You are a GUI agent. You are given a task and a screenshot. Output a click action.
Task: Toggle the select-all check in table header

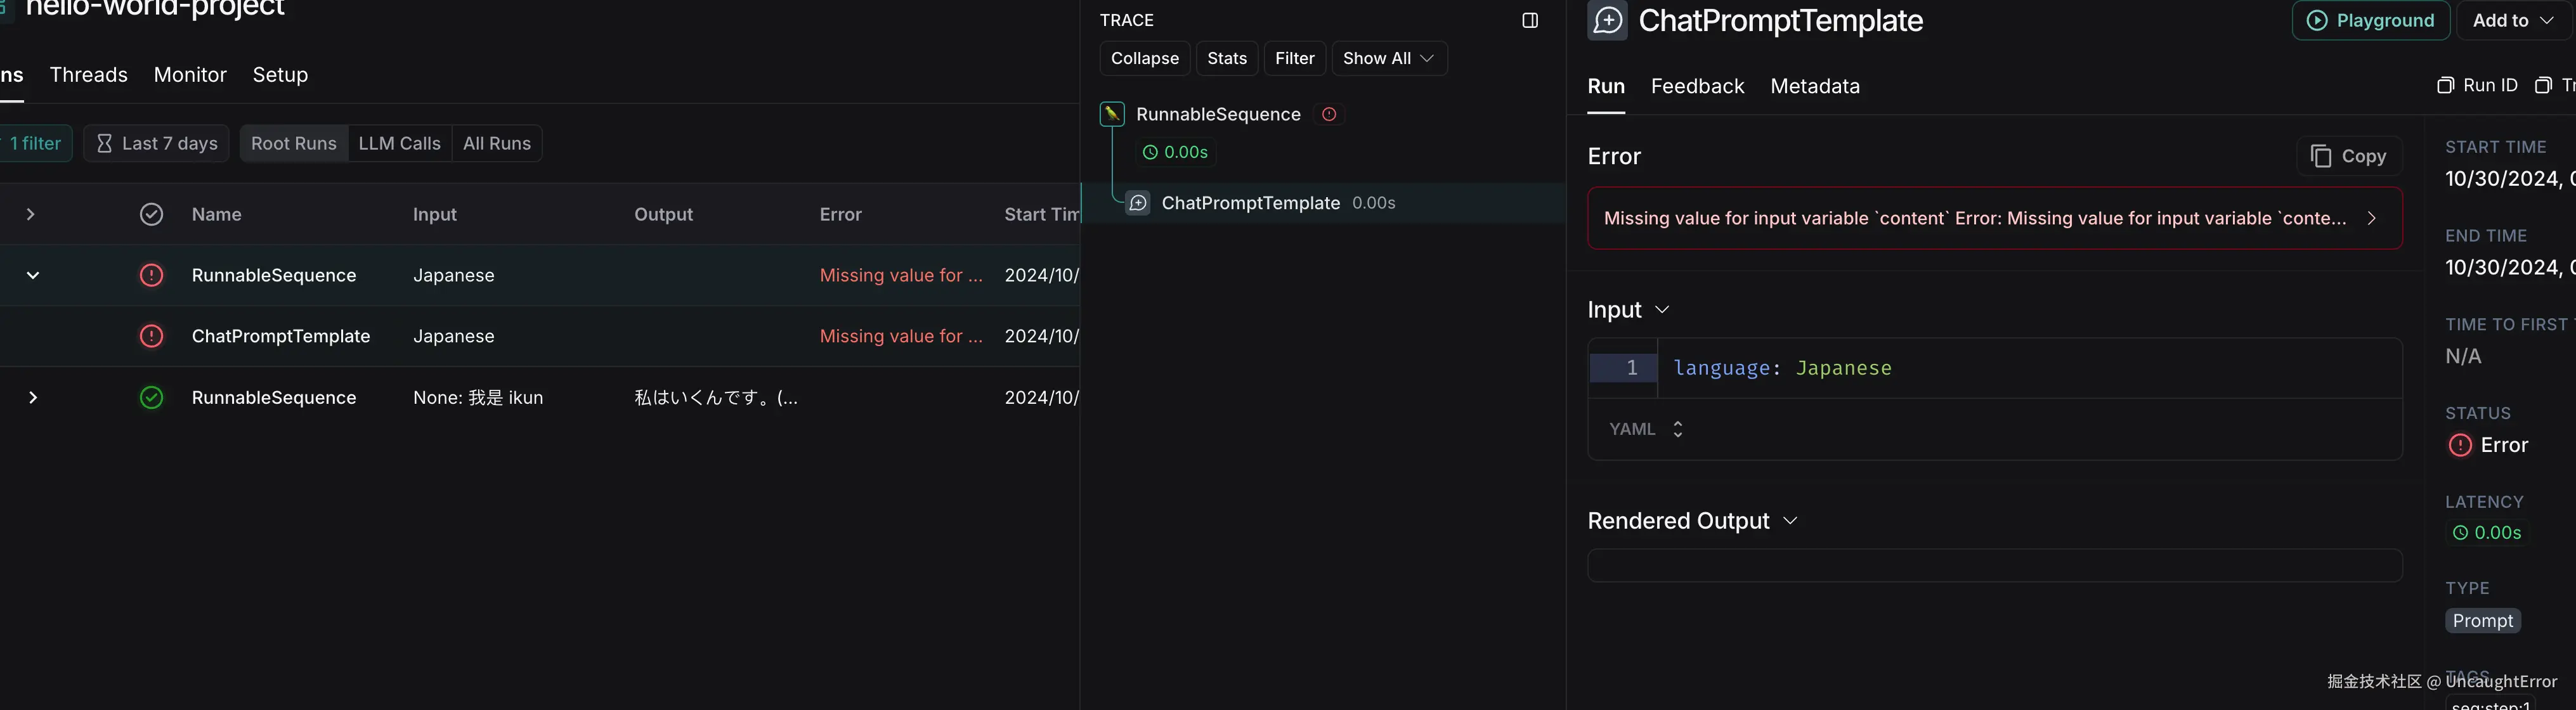click(151, 214)
